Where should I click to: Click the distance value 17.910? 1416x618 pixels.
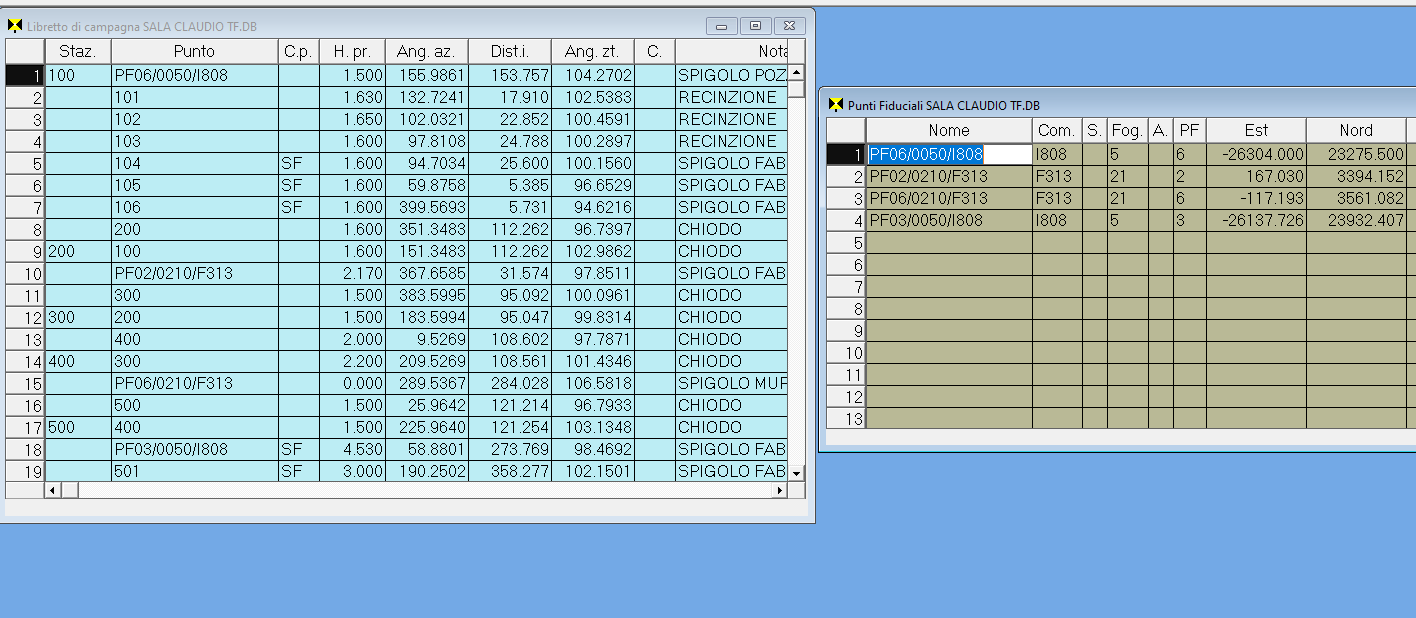click(x=509, y=97)
